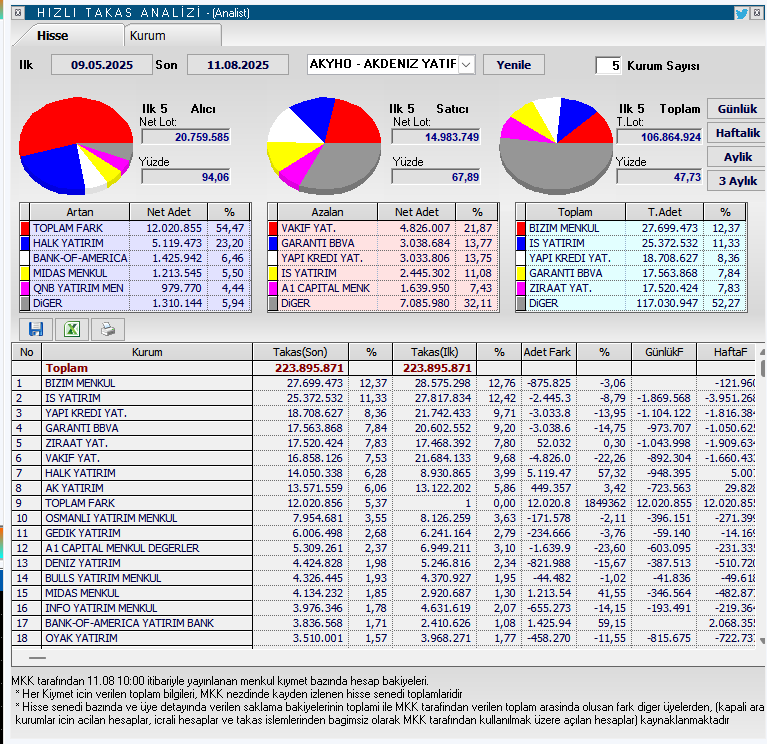The image size is (767, 744).
Task: Click BANK-OF-AMERICA in the Artan table
Action: [80, 258]
